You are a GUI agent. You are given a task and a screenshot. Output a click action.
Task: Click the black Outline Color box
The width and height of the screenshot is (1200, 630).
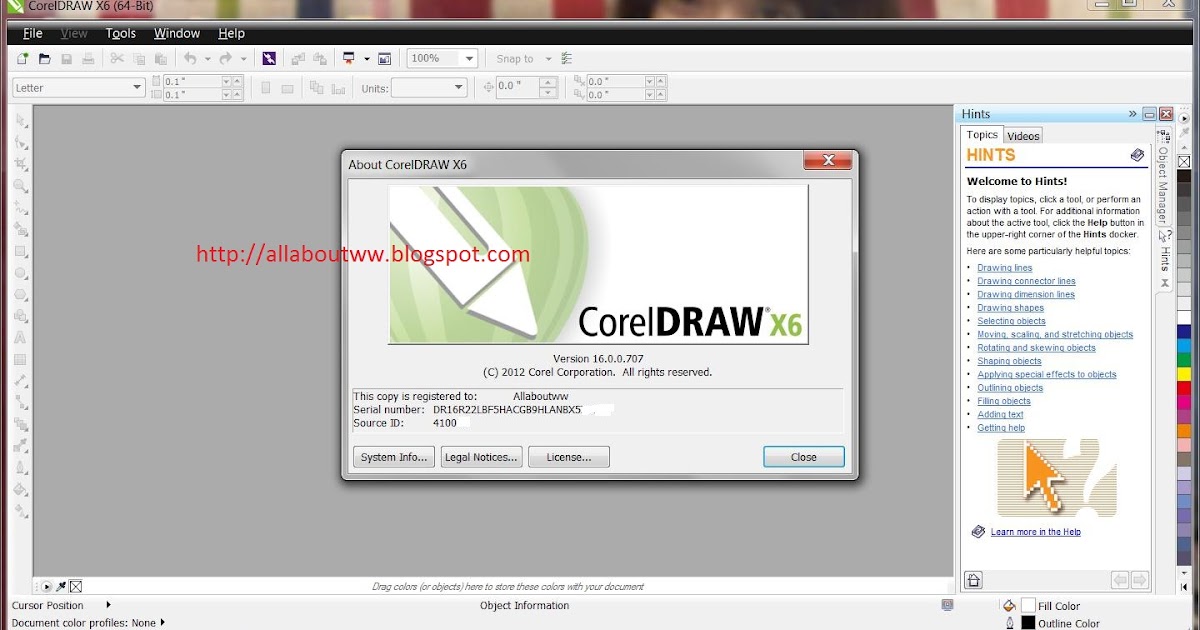[x=1028, y=623]
